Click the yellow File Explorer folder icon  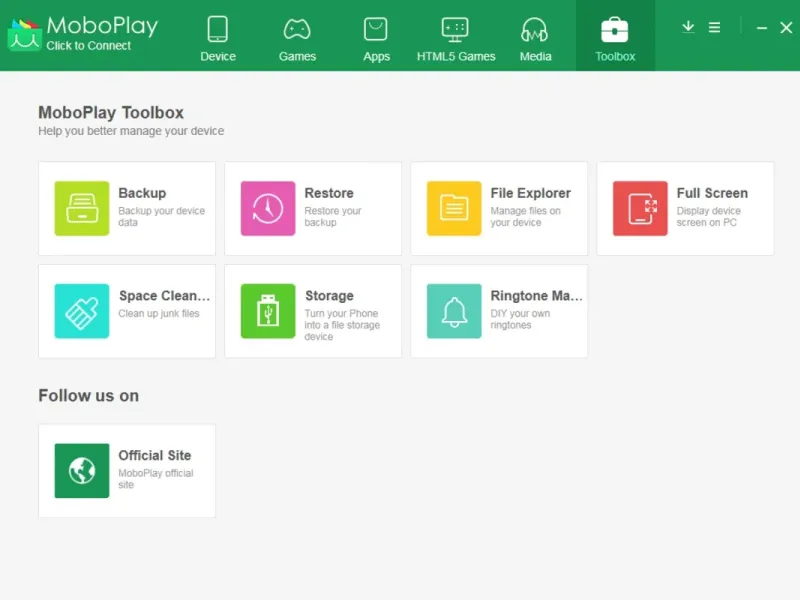point(454,208)
